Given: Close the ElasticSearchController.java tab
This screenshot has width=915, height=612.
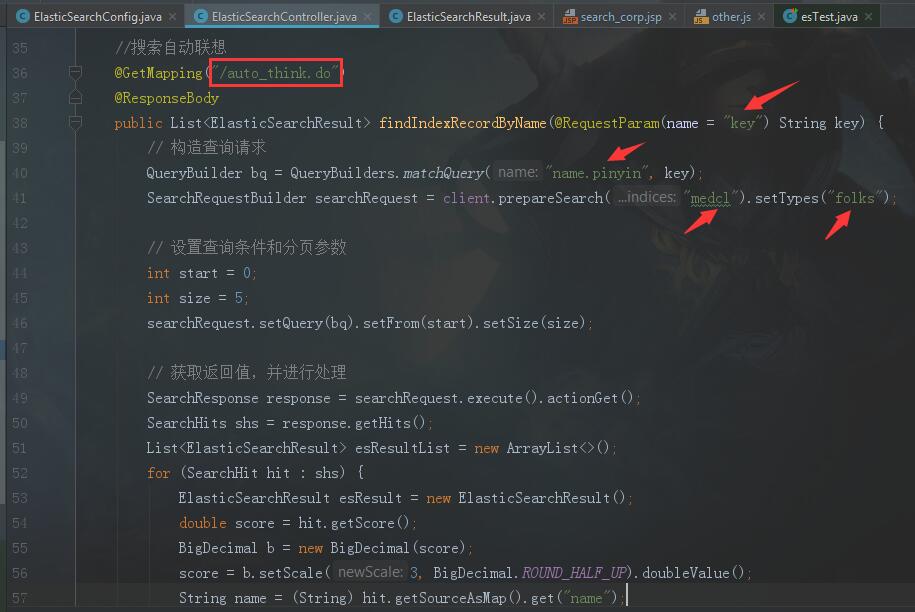Looking at the screenshot, I should (x=368, y=17).
